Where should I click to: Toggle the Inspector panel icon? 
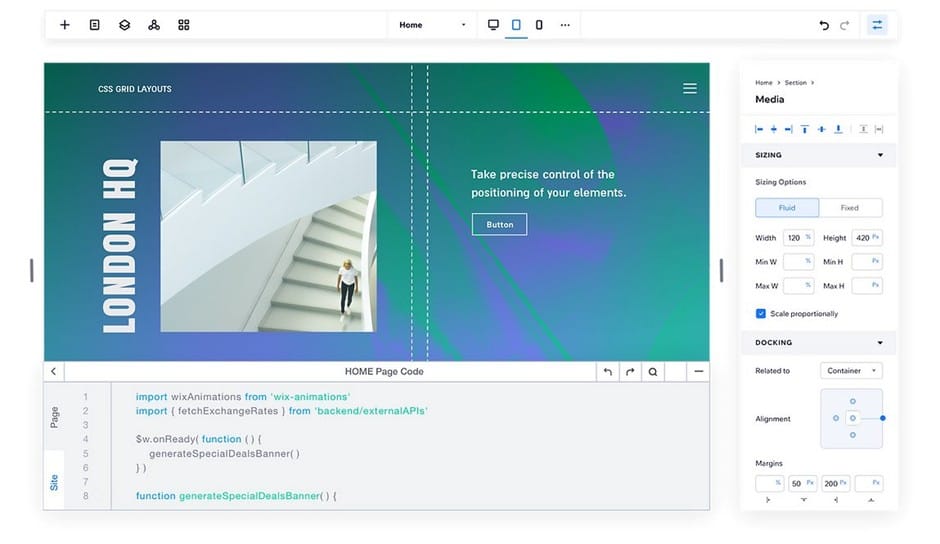[877, 25]
